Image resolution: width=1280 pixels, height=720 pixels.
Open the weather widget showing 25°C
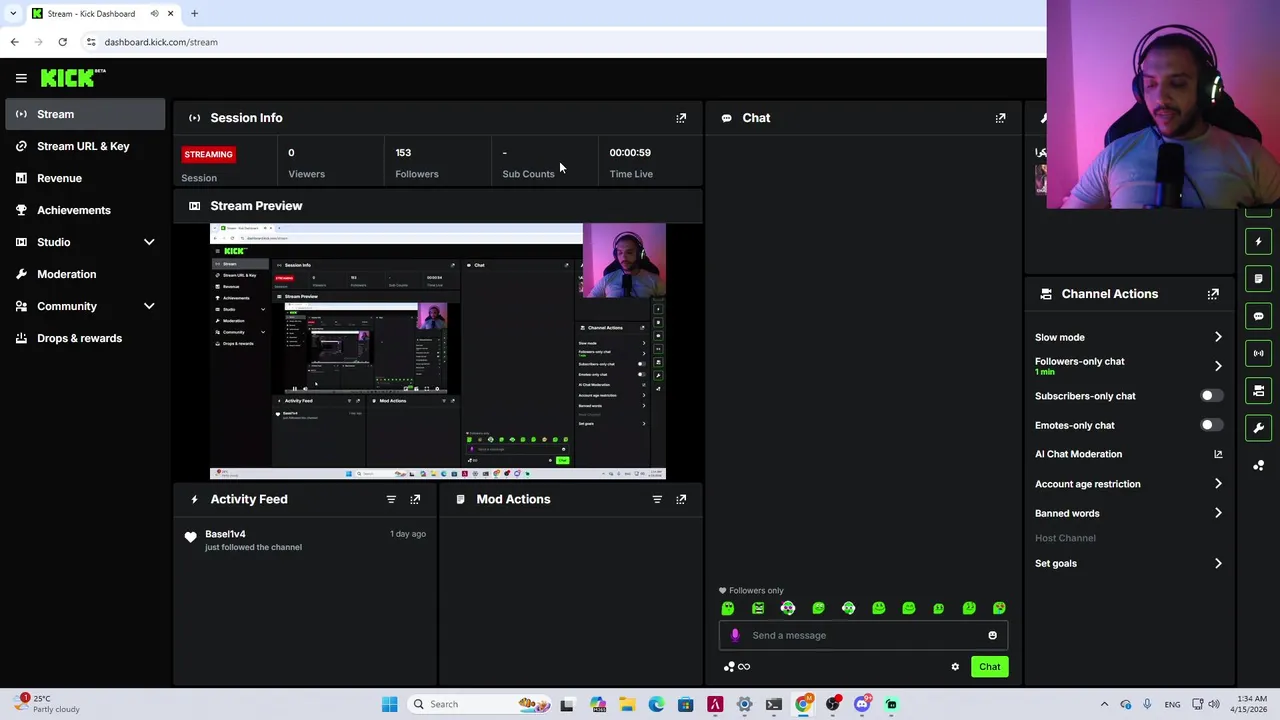[47, 704]
